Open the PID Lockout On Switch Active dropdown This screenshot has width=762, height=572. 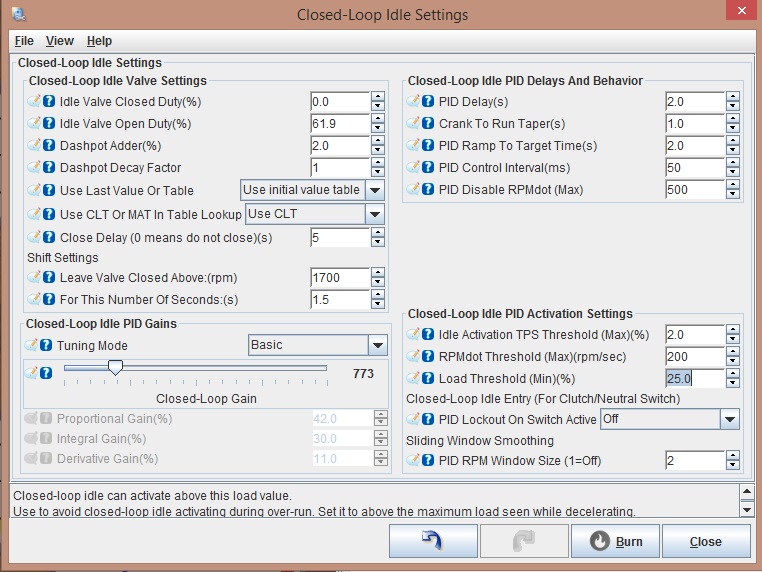coord(730,419)
